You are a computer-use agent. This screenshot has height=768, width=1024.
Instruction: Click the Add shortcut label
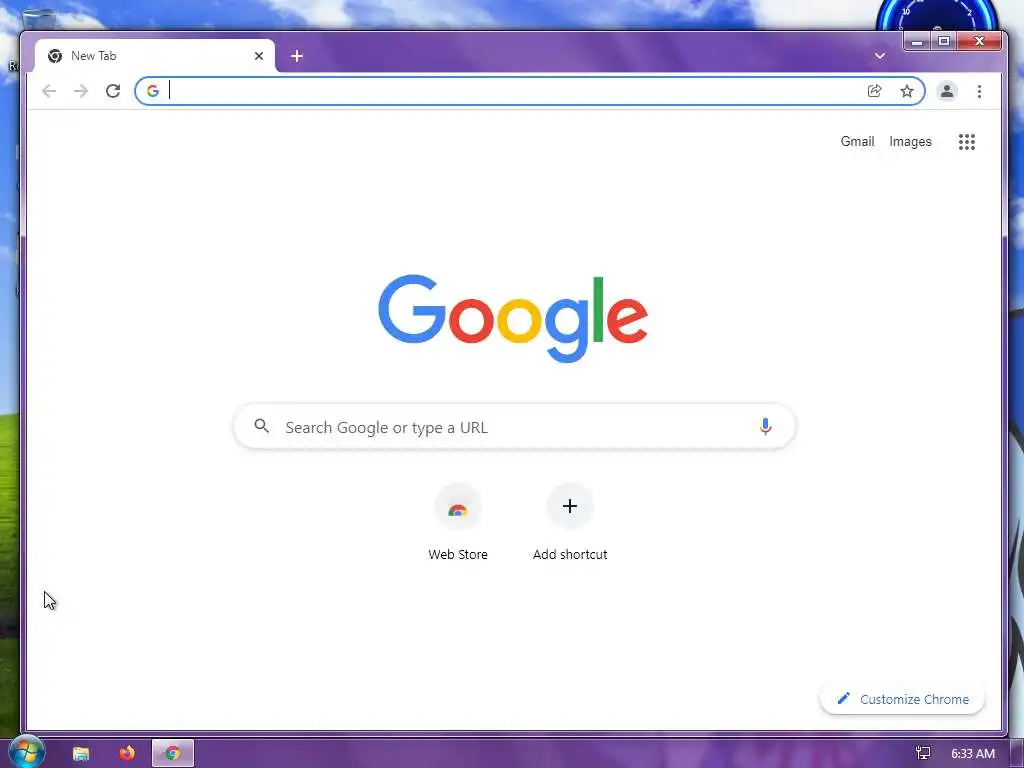click(570, 554)
